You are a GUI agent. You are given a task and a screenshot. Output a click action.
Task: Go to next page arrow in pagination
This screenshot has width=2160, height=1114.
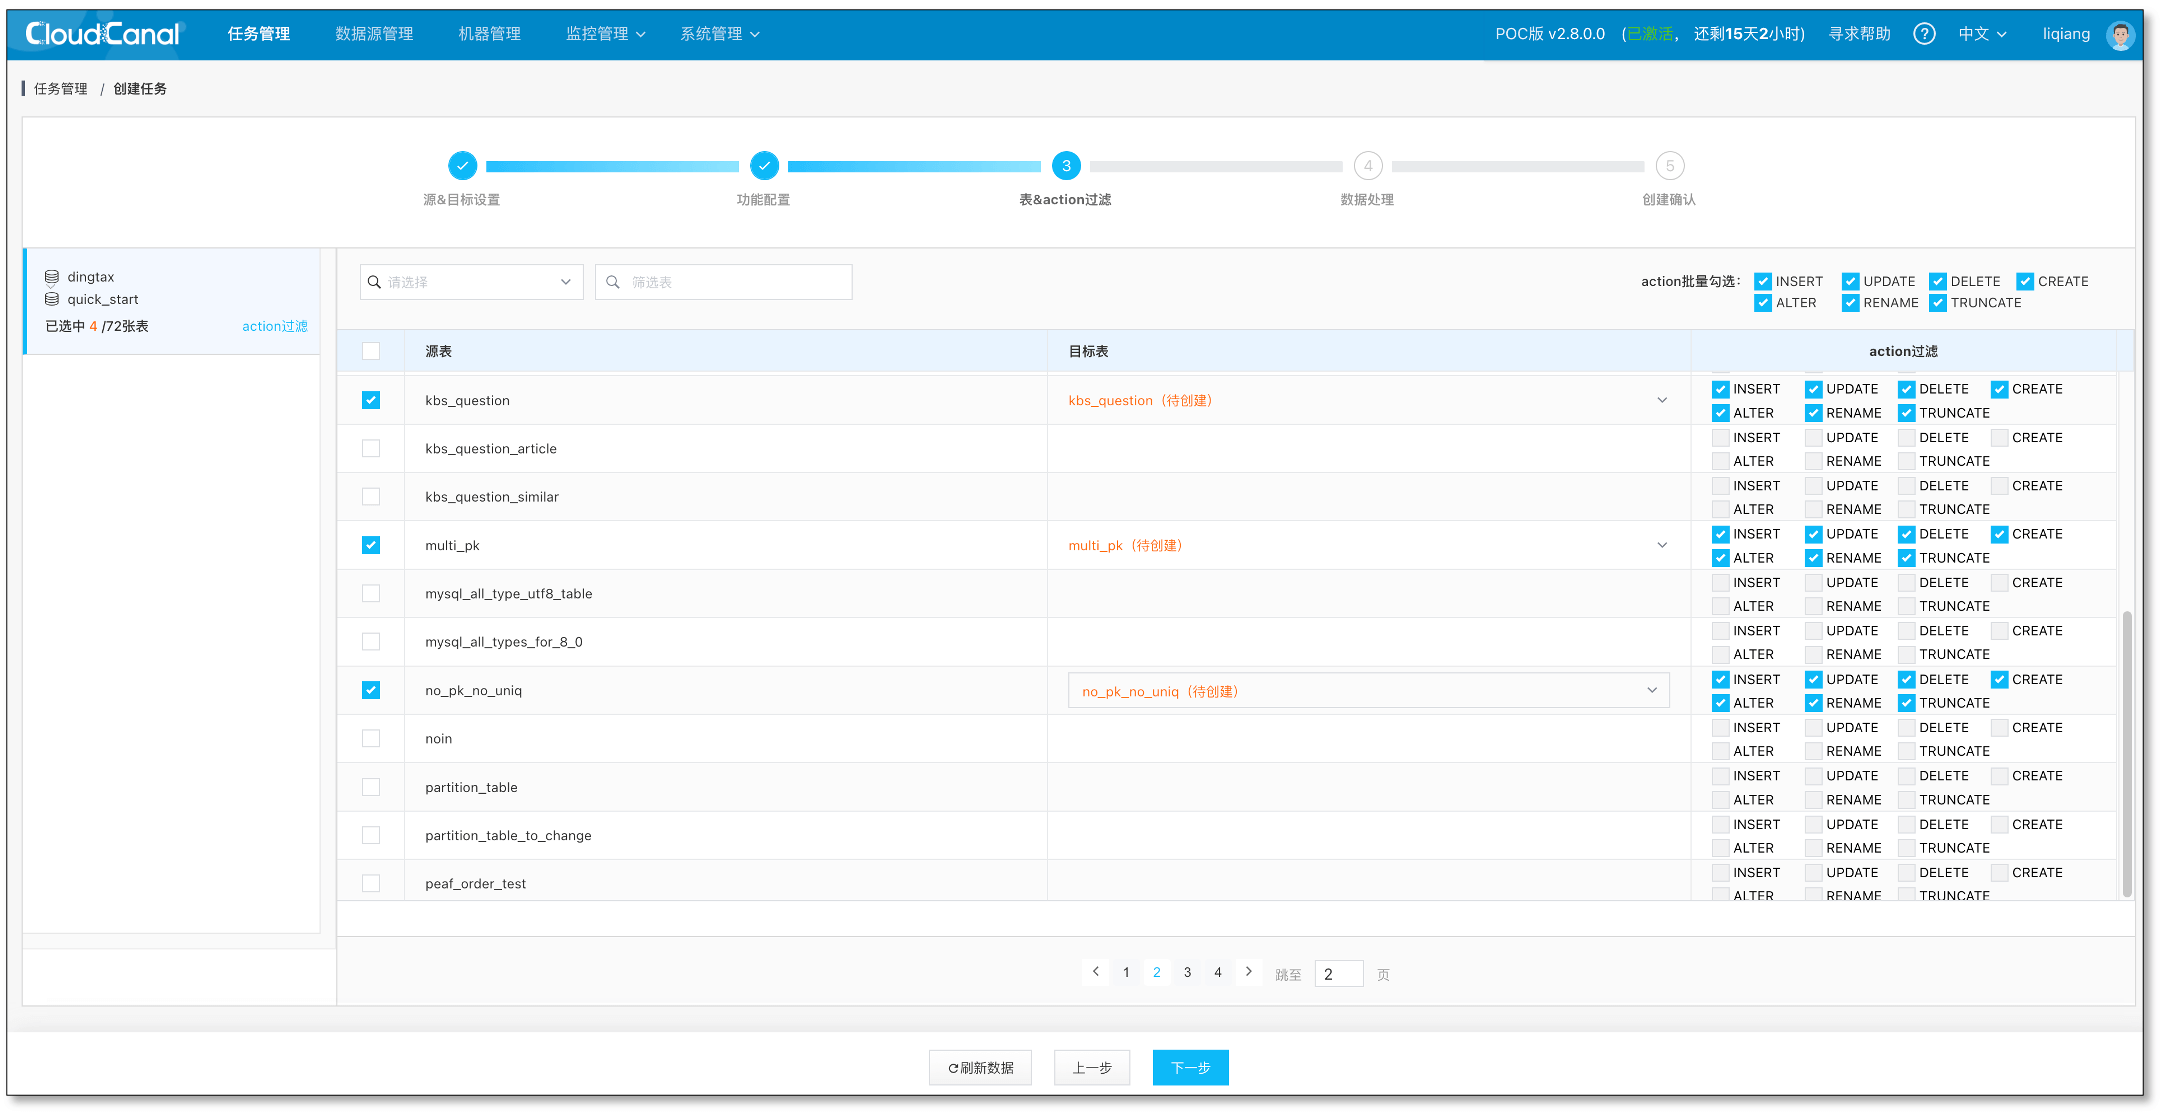point(1248,972)
